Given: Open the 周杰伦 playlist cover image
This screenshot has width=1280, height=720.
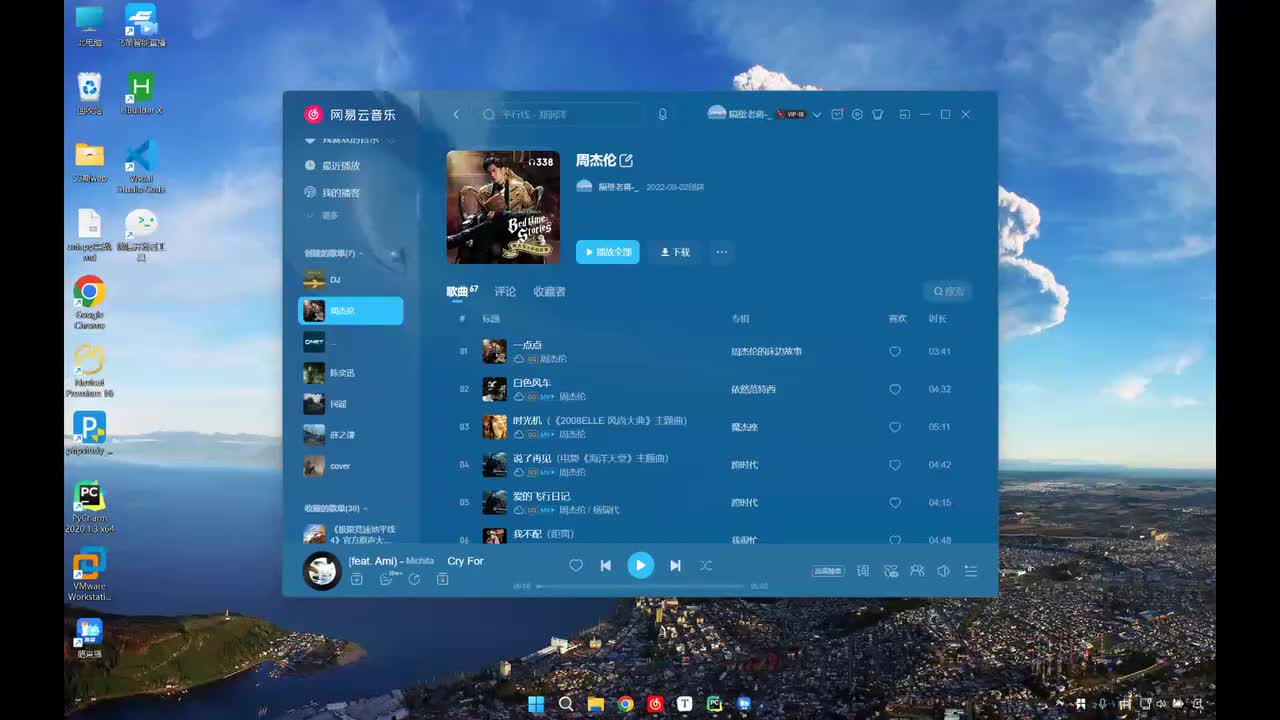Looking at the screenshot, I should click(x=503, y=207).
